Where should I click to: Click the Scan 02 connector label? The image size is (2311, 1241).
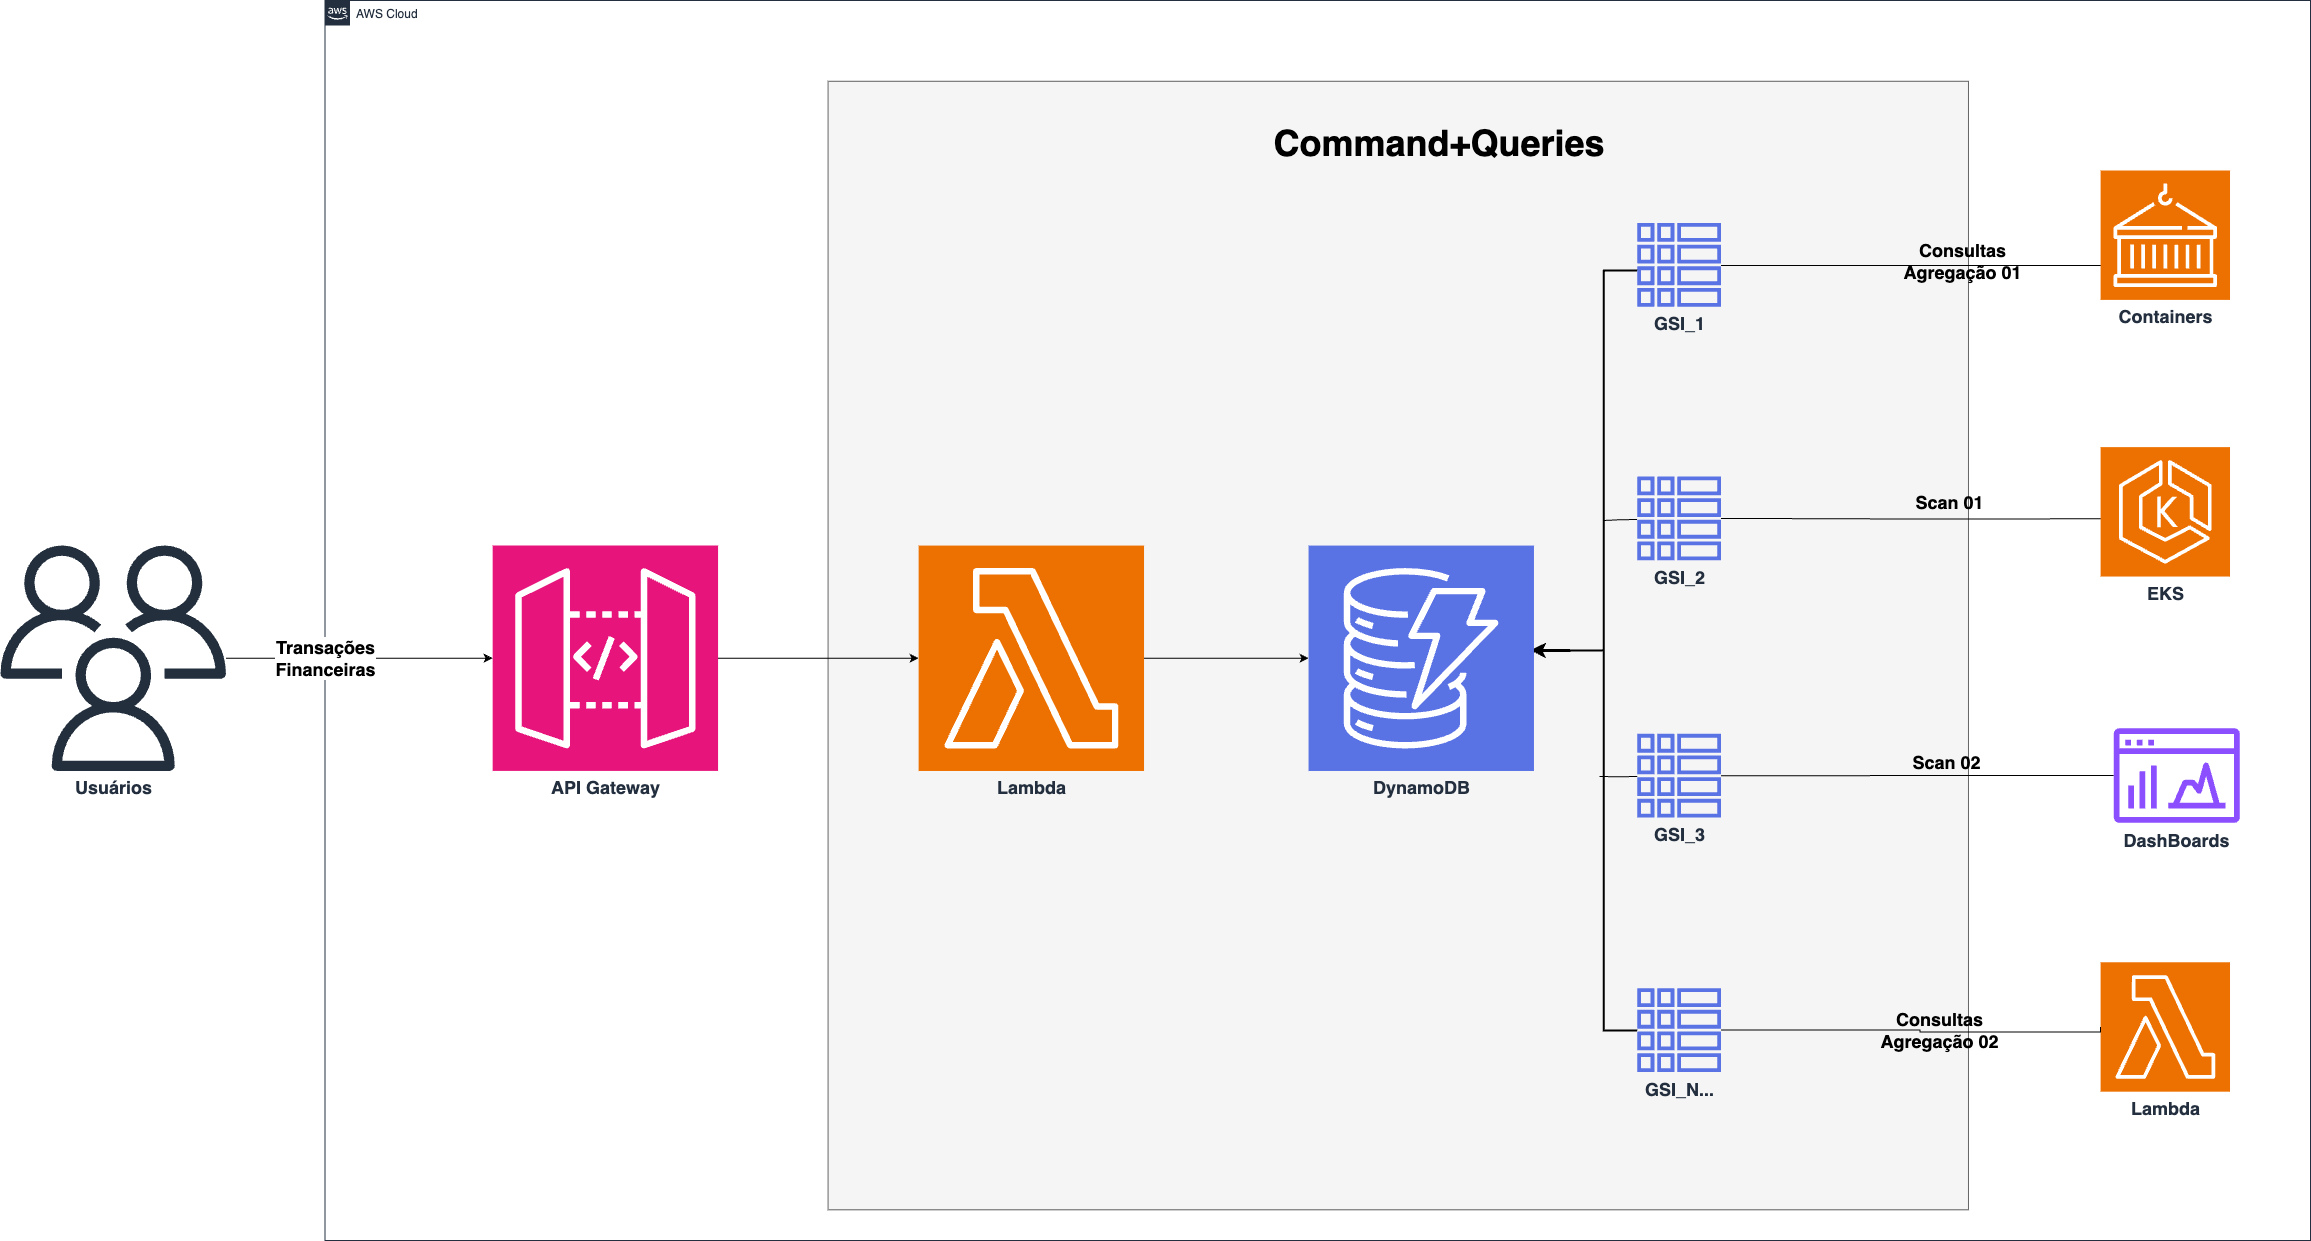coord(1946,763)
